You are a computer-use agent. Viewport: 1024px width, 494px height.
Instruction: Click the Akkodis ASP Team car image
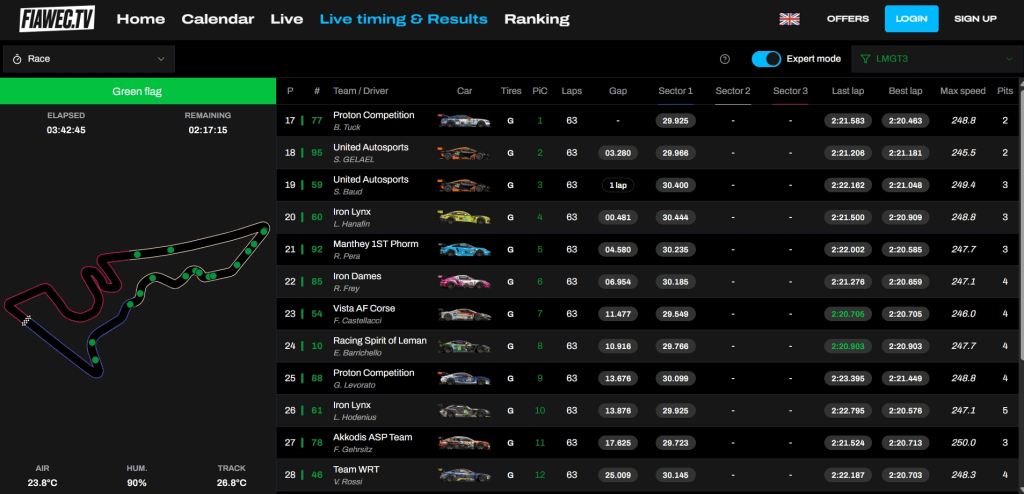click(464, 442)
